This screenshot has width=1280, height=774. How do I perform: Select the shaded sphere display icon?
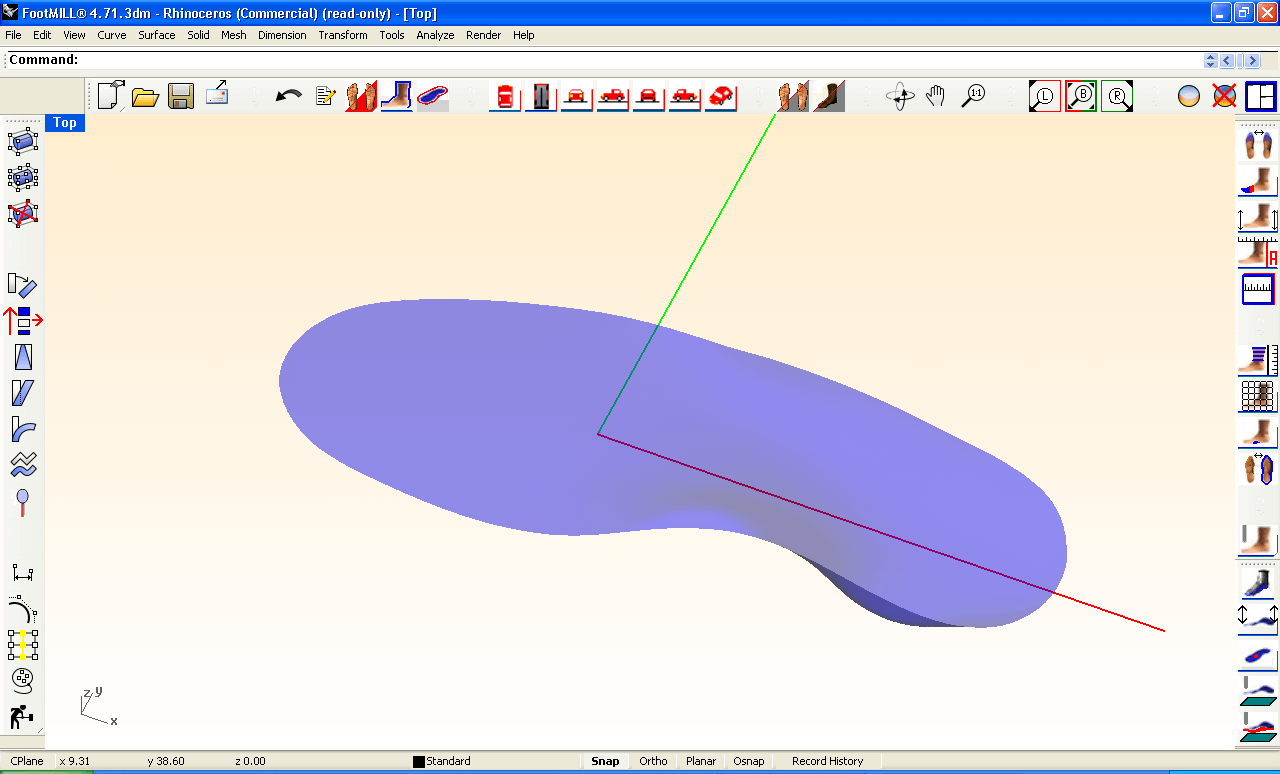(1188, 97)
